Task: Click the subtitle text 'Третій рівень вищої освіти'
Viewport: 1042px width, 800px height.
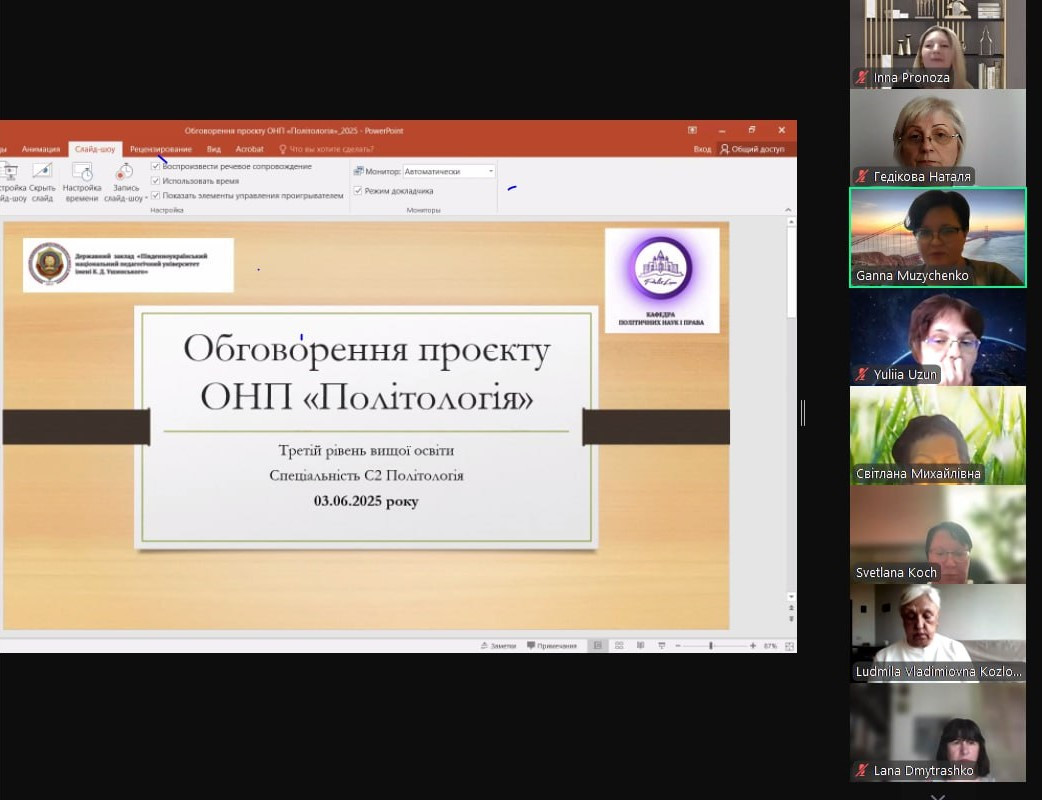Action: [366, 450]
